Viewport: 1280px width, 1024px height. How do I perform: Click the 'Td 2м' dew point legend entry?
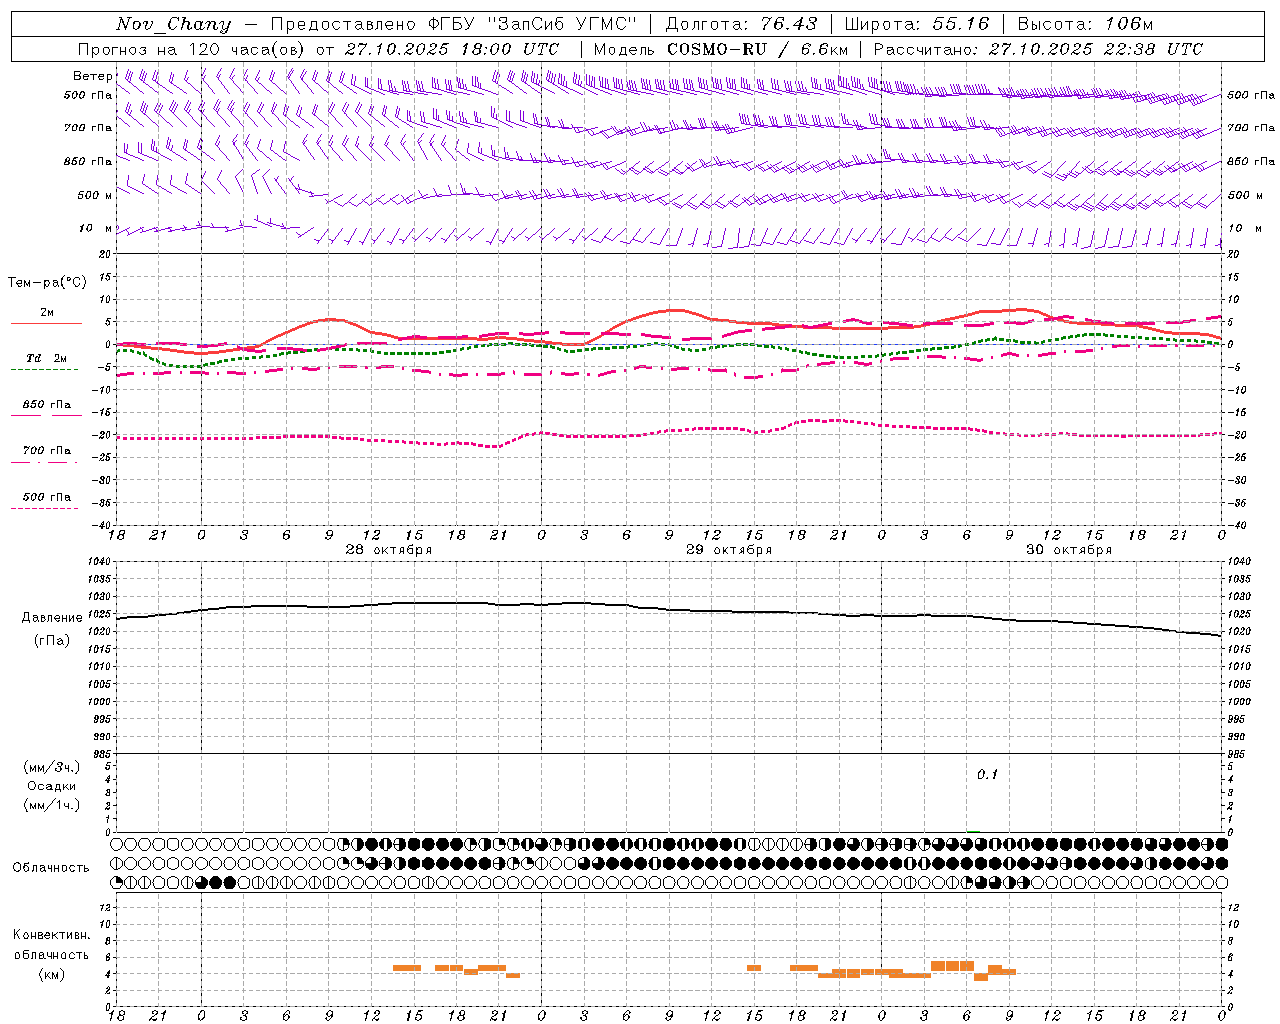point(47,358)
